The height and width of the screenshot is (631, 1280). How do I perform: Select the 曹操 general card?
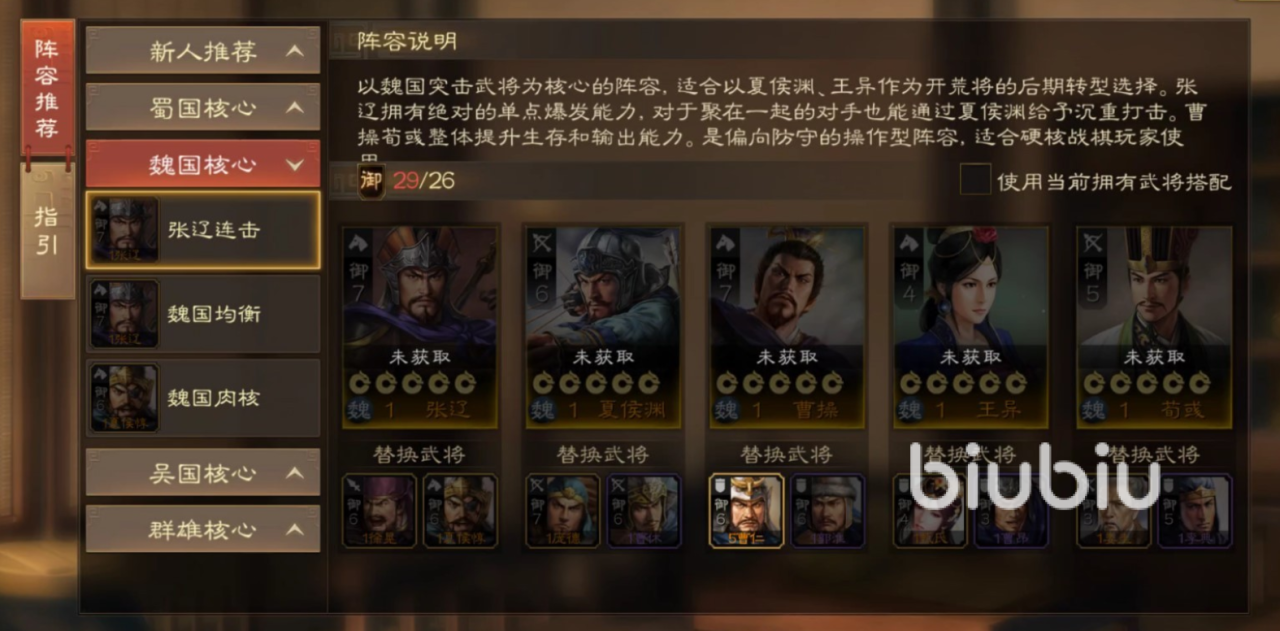tap(787, 327)
